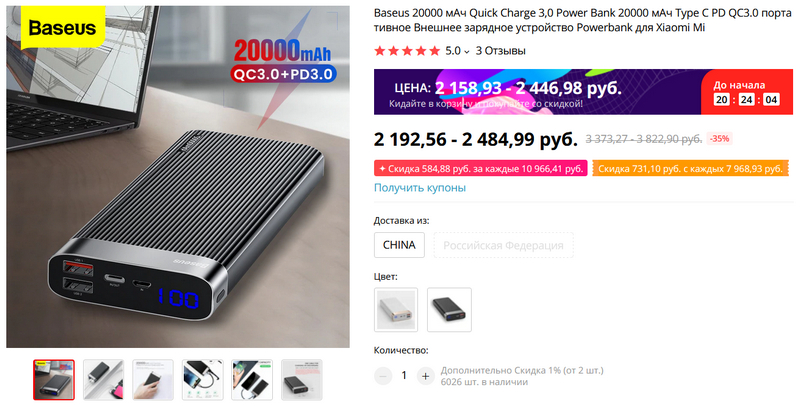The height and width of the screenshot is (406, 800).
Task: Select Российская Федерация shipping origin
Action: coord(503,245)
